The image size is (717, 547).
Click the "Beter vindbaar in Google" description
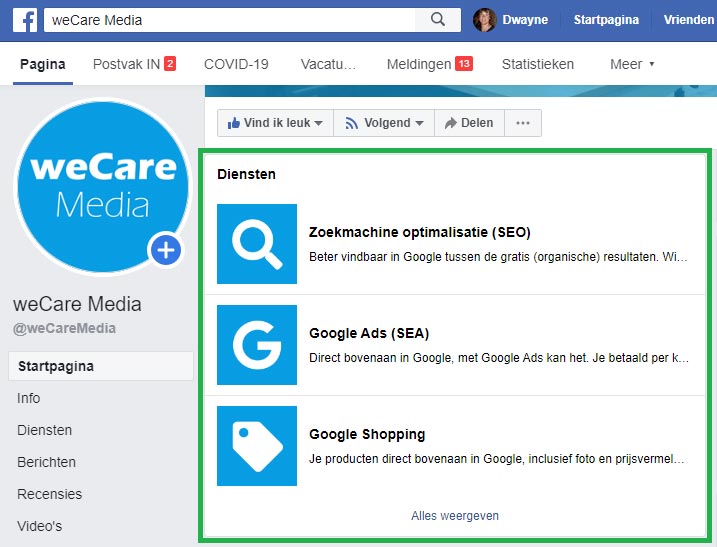(x=498, y=257)
